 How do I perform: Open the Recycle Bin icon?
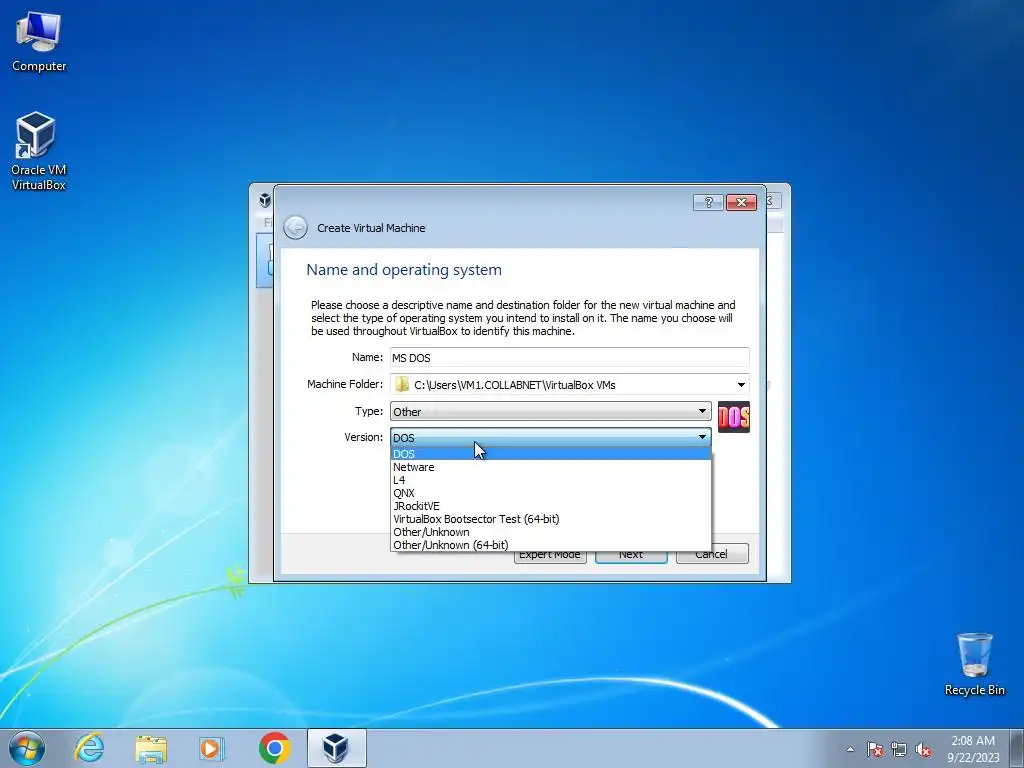coord(974,664)
